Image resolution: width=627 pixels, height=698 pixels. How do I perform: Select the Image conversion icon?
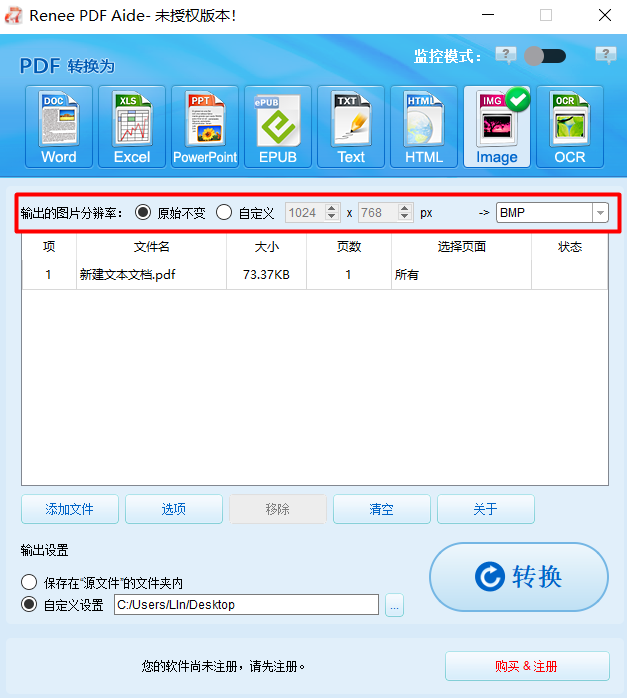497,127
